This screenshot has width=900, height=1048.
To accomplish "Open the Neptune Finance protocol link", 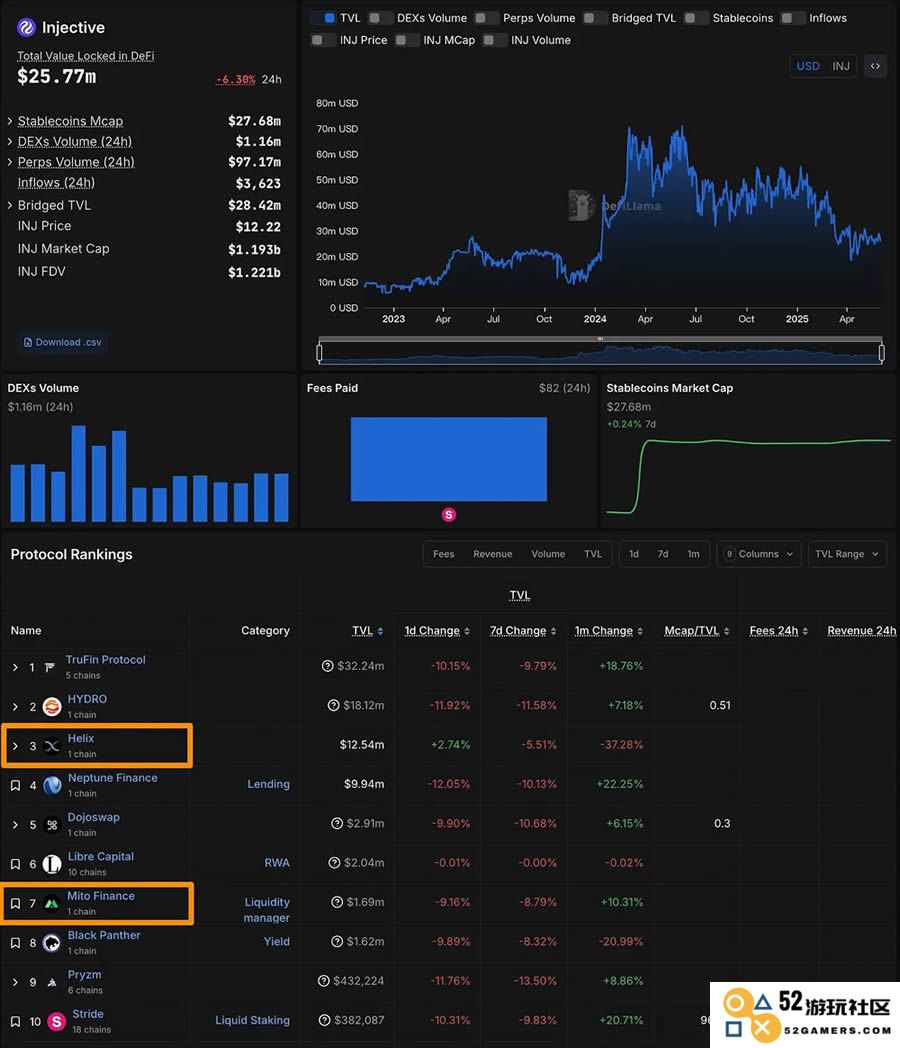I will [x=113, y=778].
